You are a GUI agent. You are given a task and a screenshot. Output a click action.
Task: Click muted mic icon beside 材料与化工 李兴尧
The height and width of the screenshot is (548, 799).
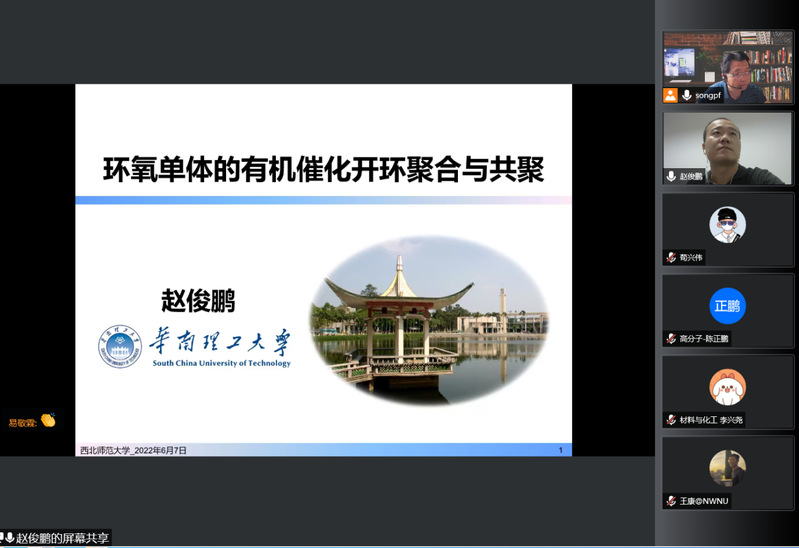(671, 420)
